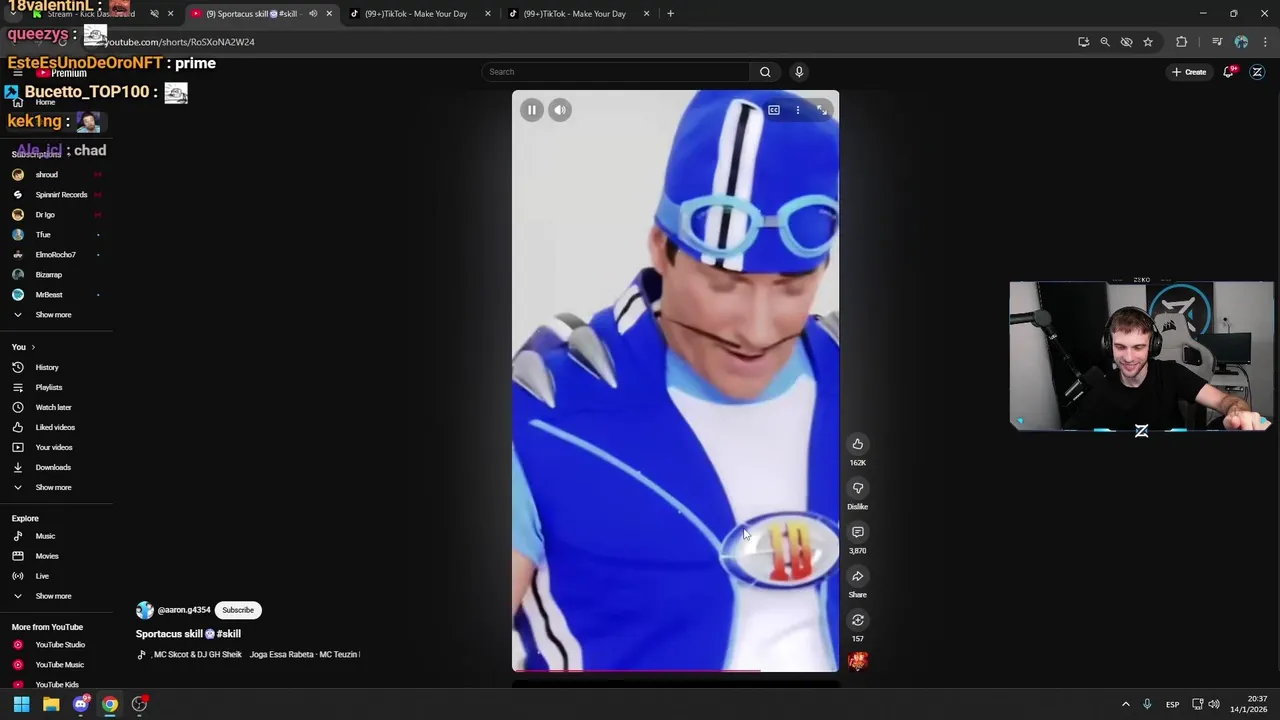The width and height of the screenshot is (1280, 720).
Task: Expand the You section chevron
Action: (33, 347)
